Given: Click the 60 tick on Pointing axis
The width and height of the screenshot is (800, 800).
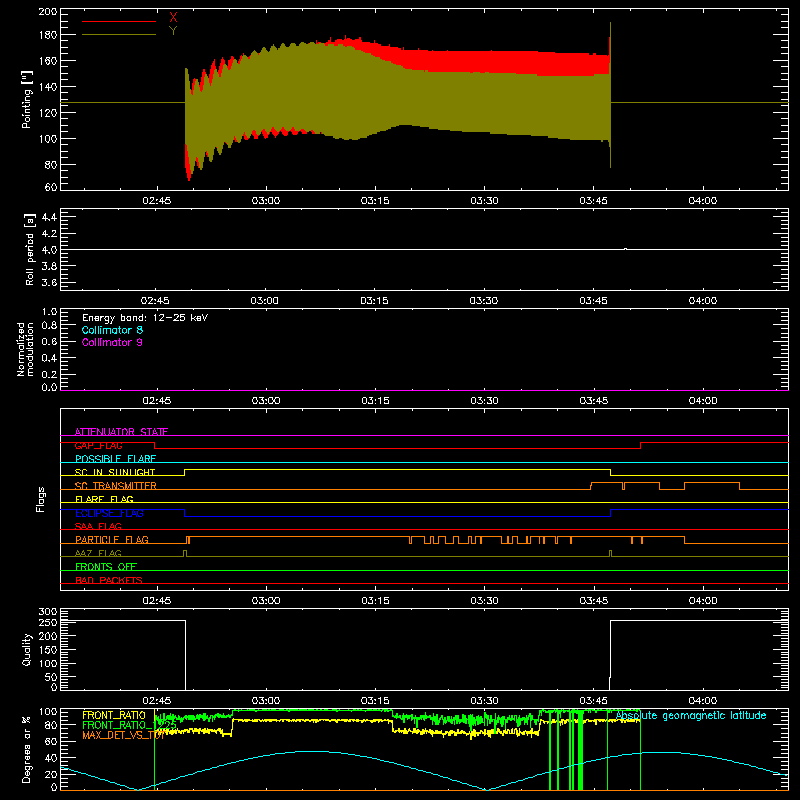Looking at the screenshot, I should tap(51, 187).
